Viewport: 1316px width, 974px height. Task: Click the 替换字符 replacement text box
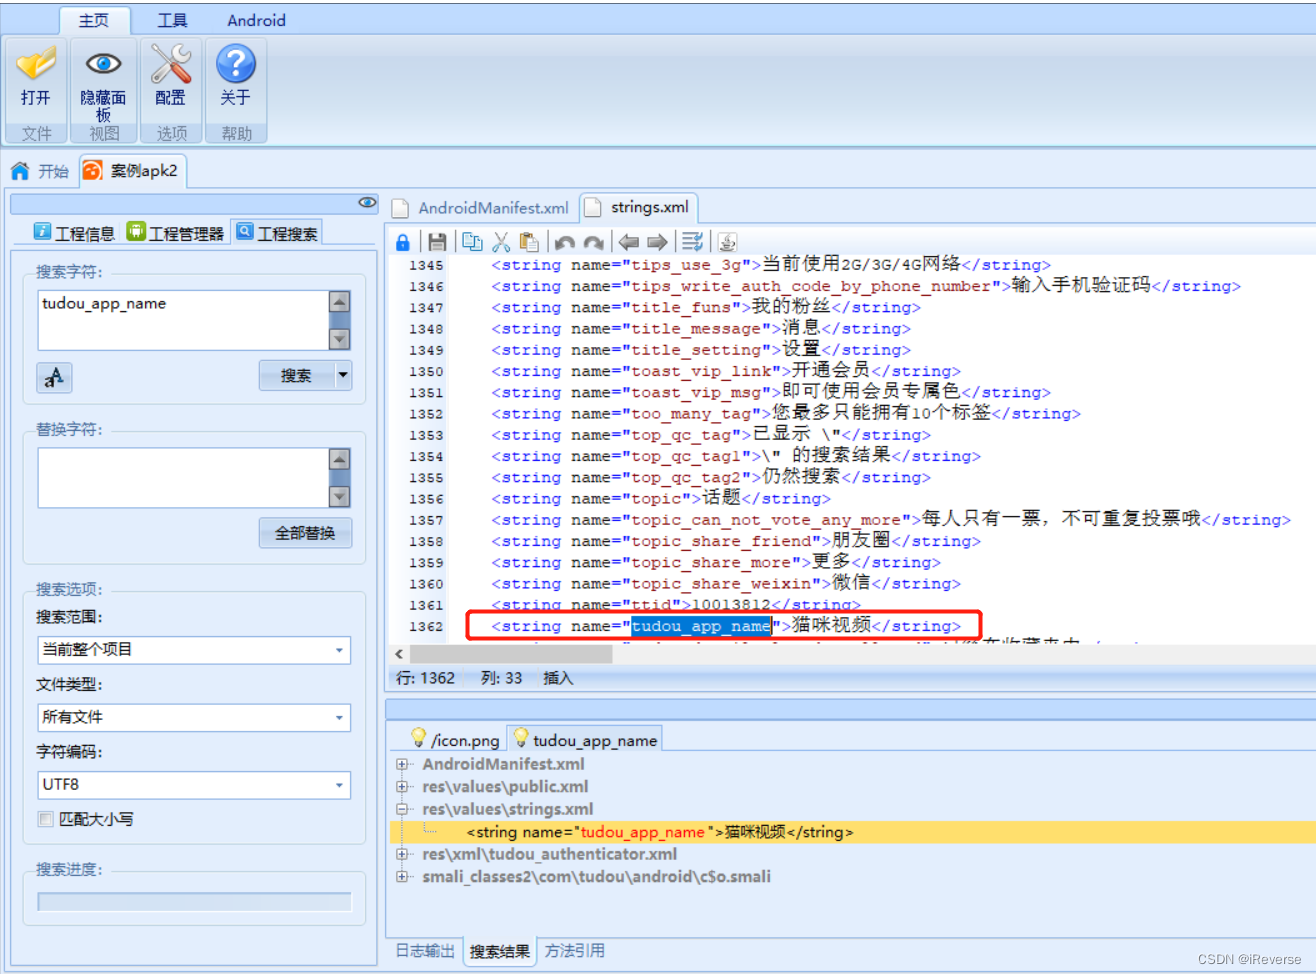(x=183, y=478)
